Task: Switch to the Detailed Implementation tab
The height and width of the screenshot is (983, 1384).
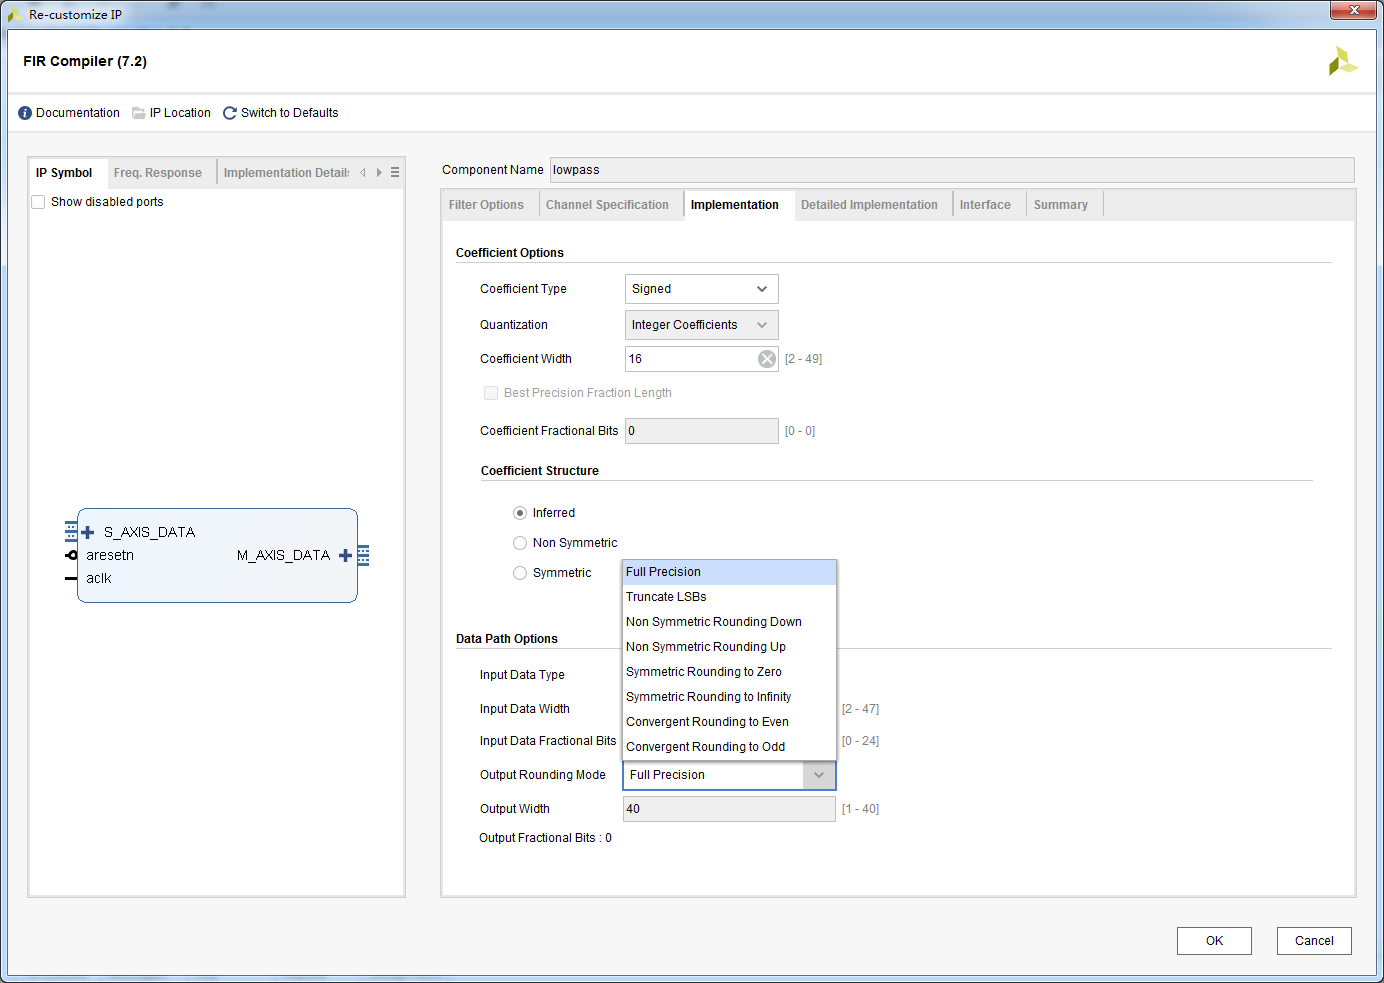Action: coord(869,205)
